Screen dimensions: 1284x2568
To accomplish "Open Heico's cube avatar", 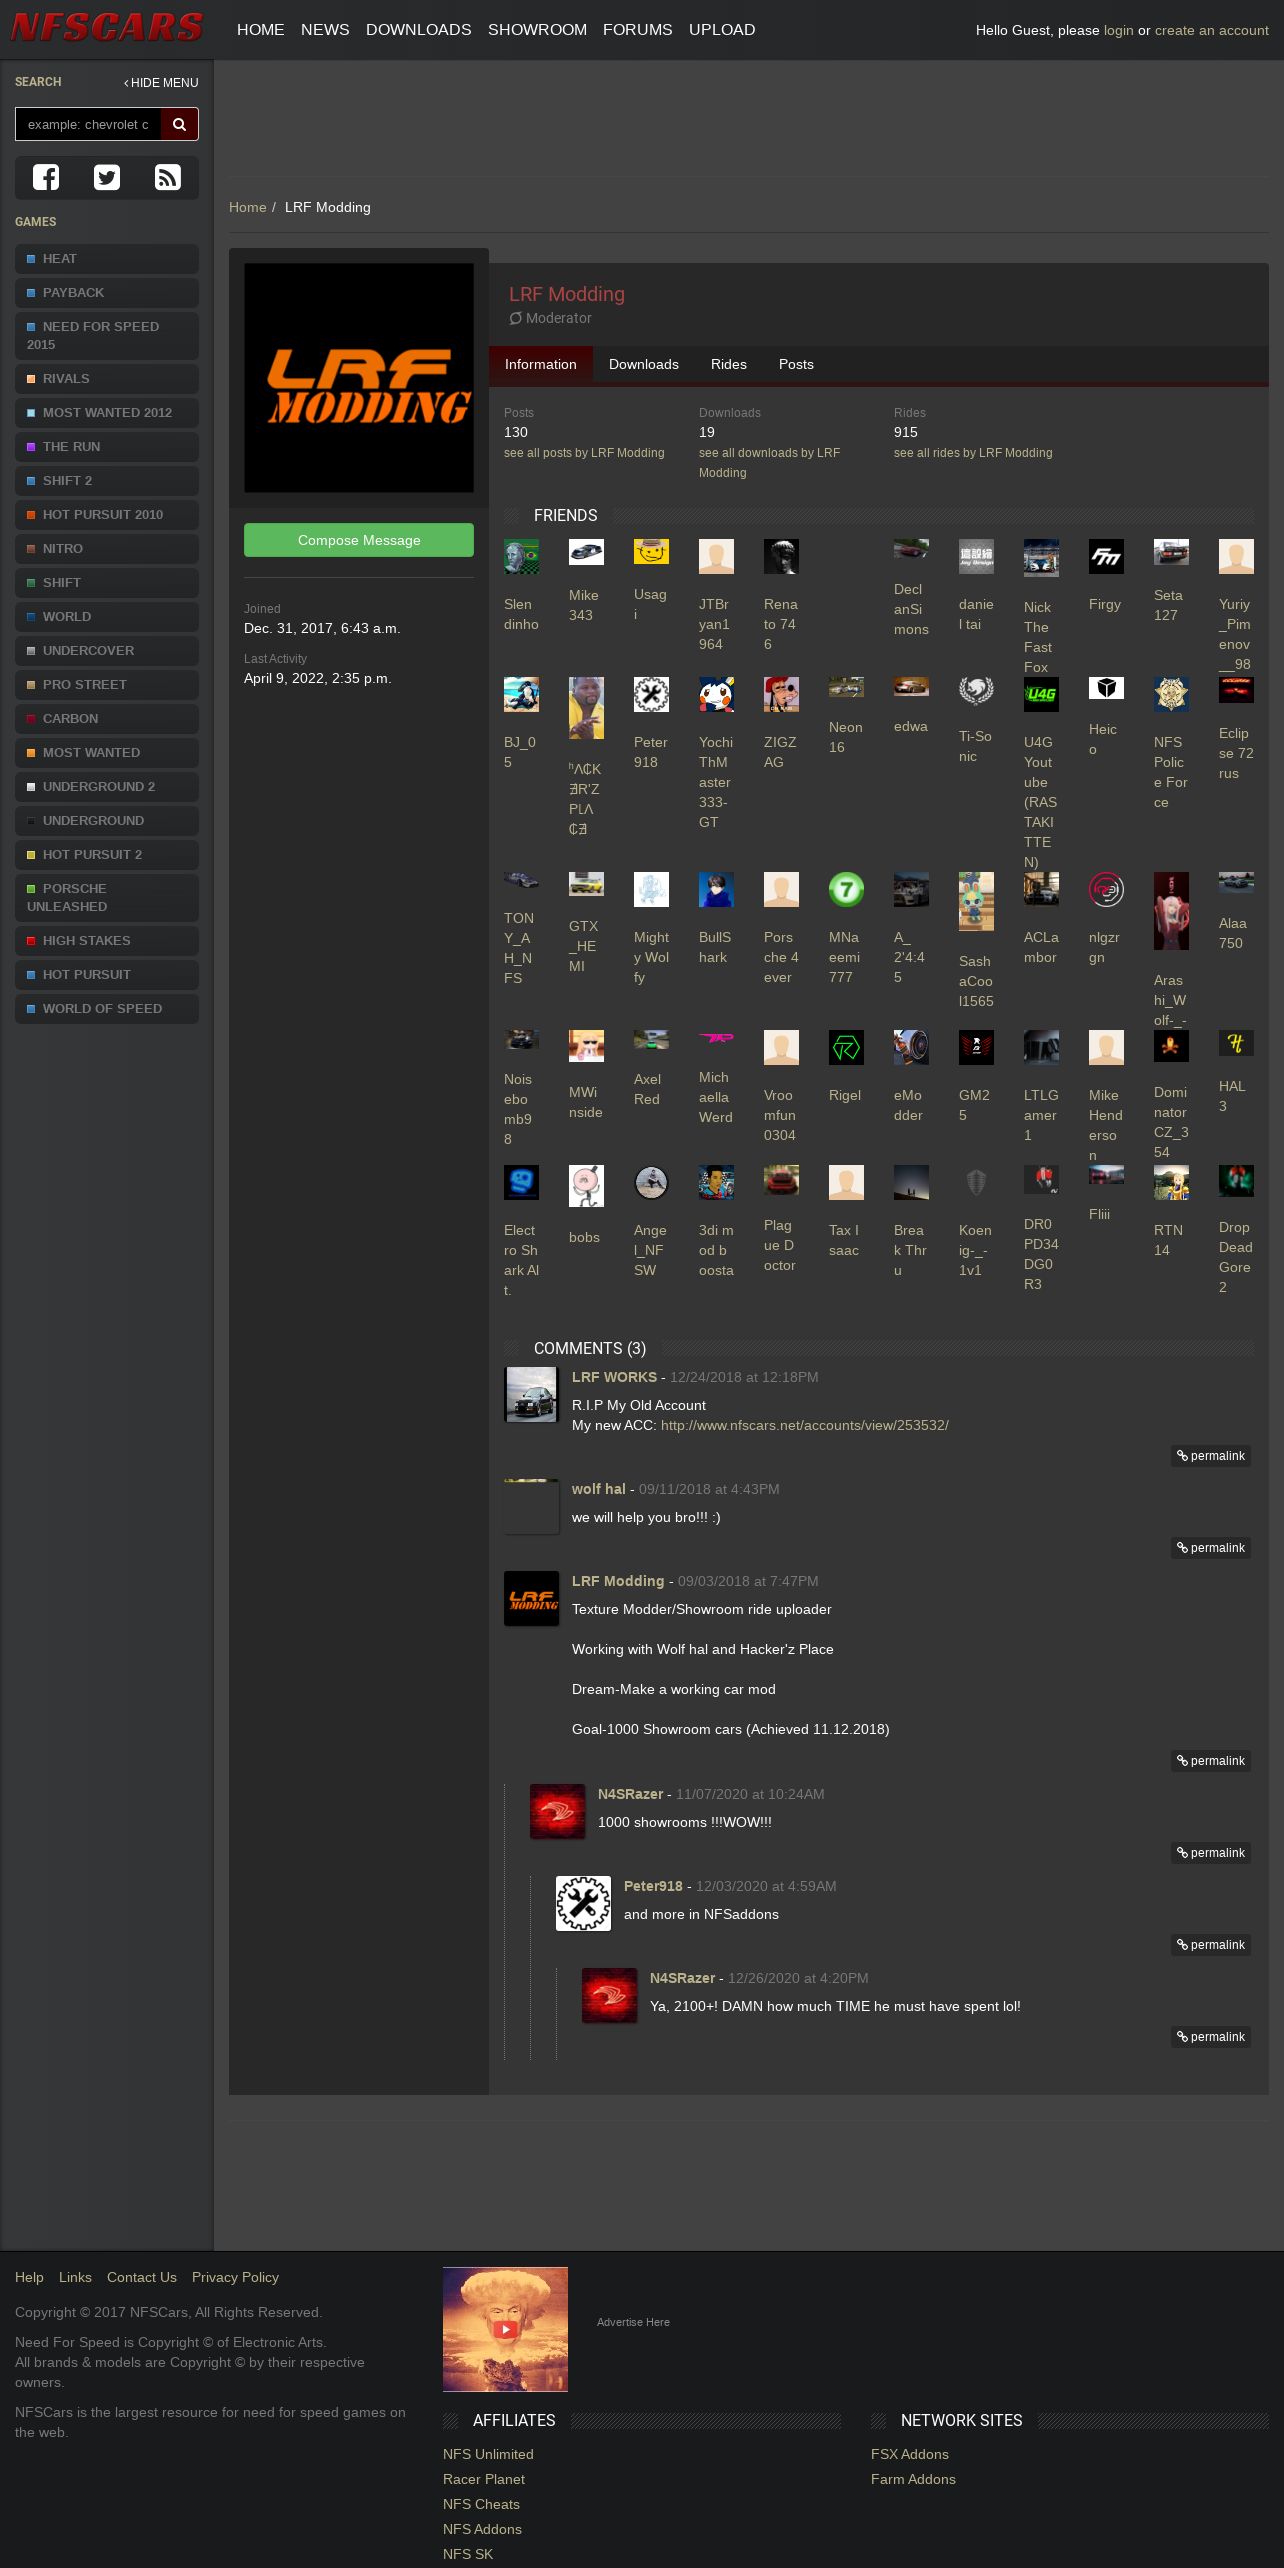I will [1106, 688].
